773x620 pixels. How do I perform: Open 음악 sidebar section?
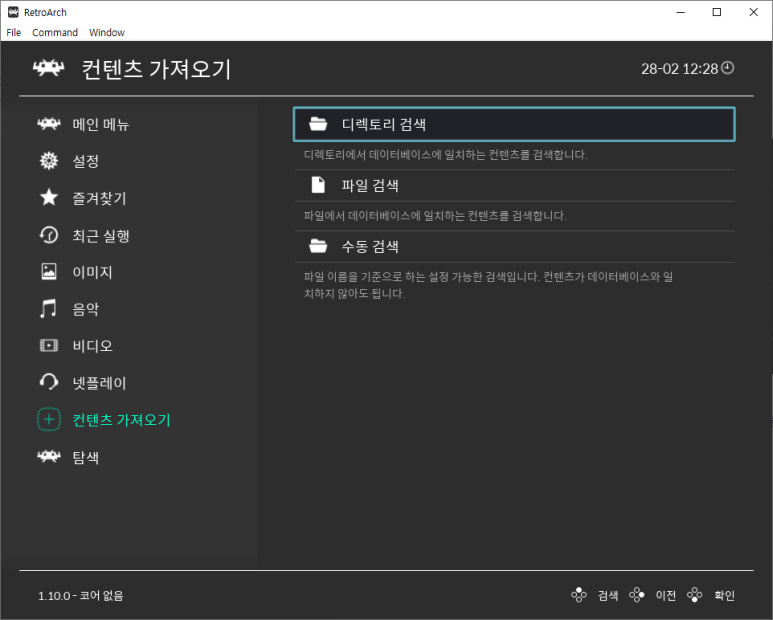click(86, 309)
